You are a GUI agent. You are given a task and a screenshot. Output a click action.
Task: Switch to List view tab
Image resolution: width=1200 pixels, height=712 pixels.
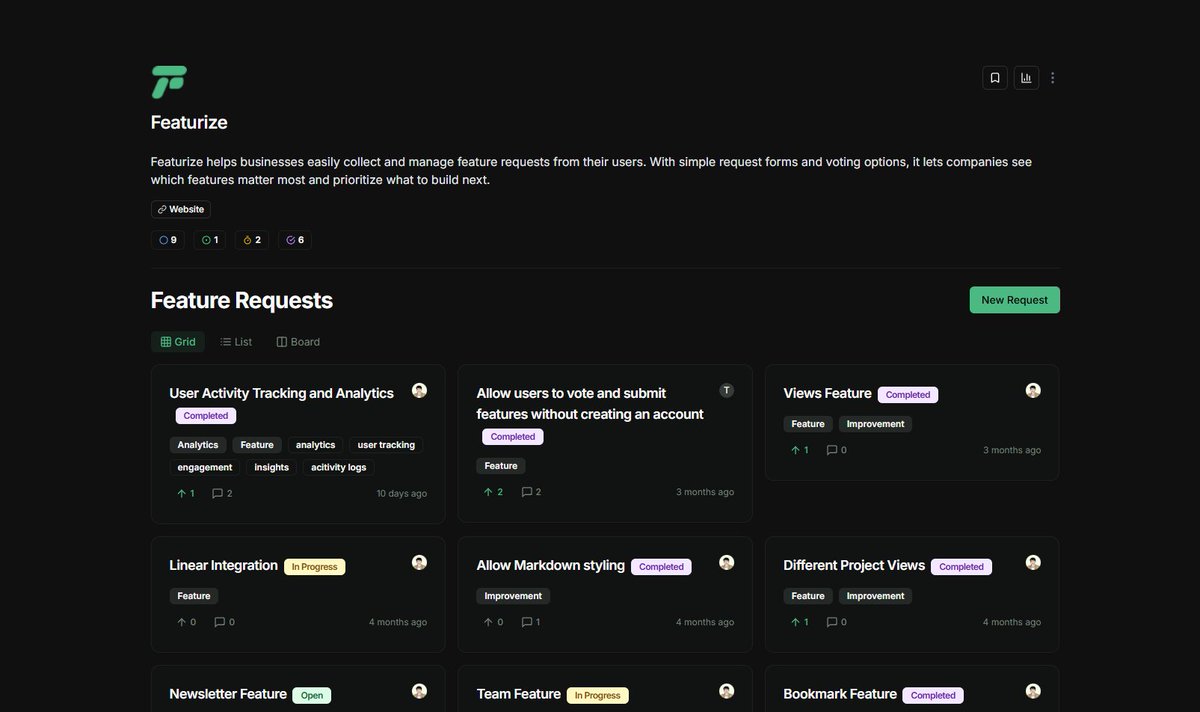(x=236, y=342)
